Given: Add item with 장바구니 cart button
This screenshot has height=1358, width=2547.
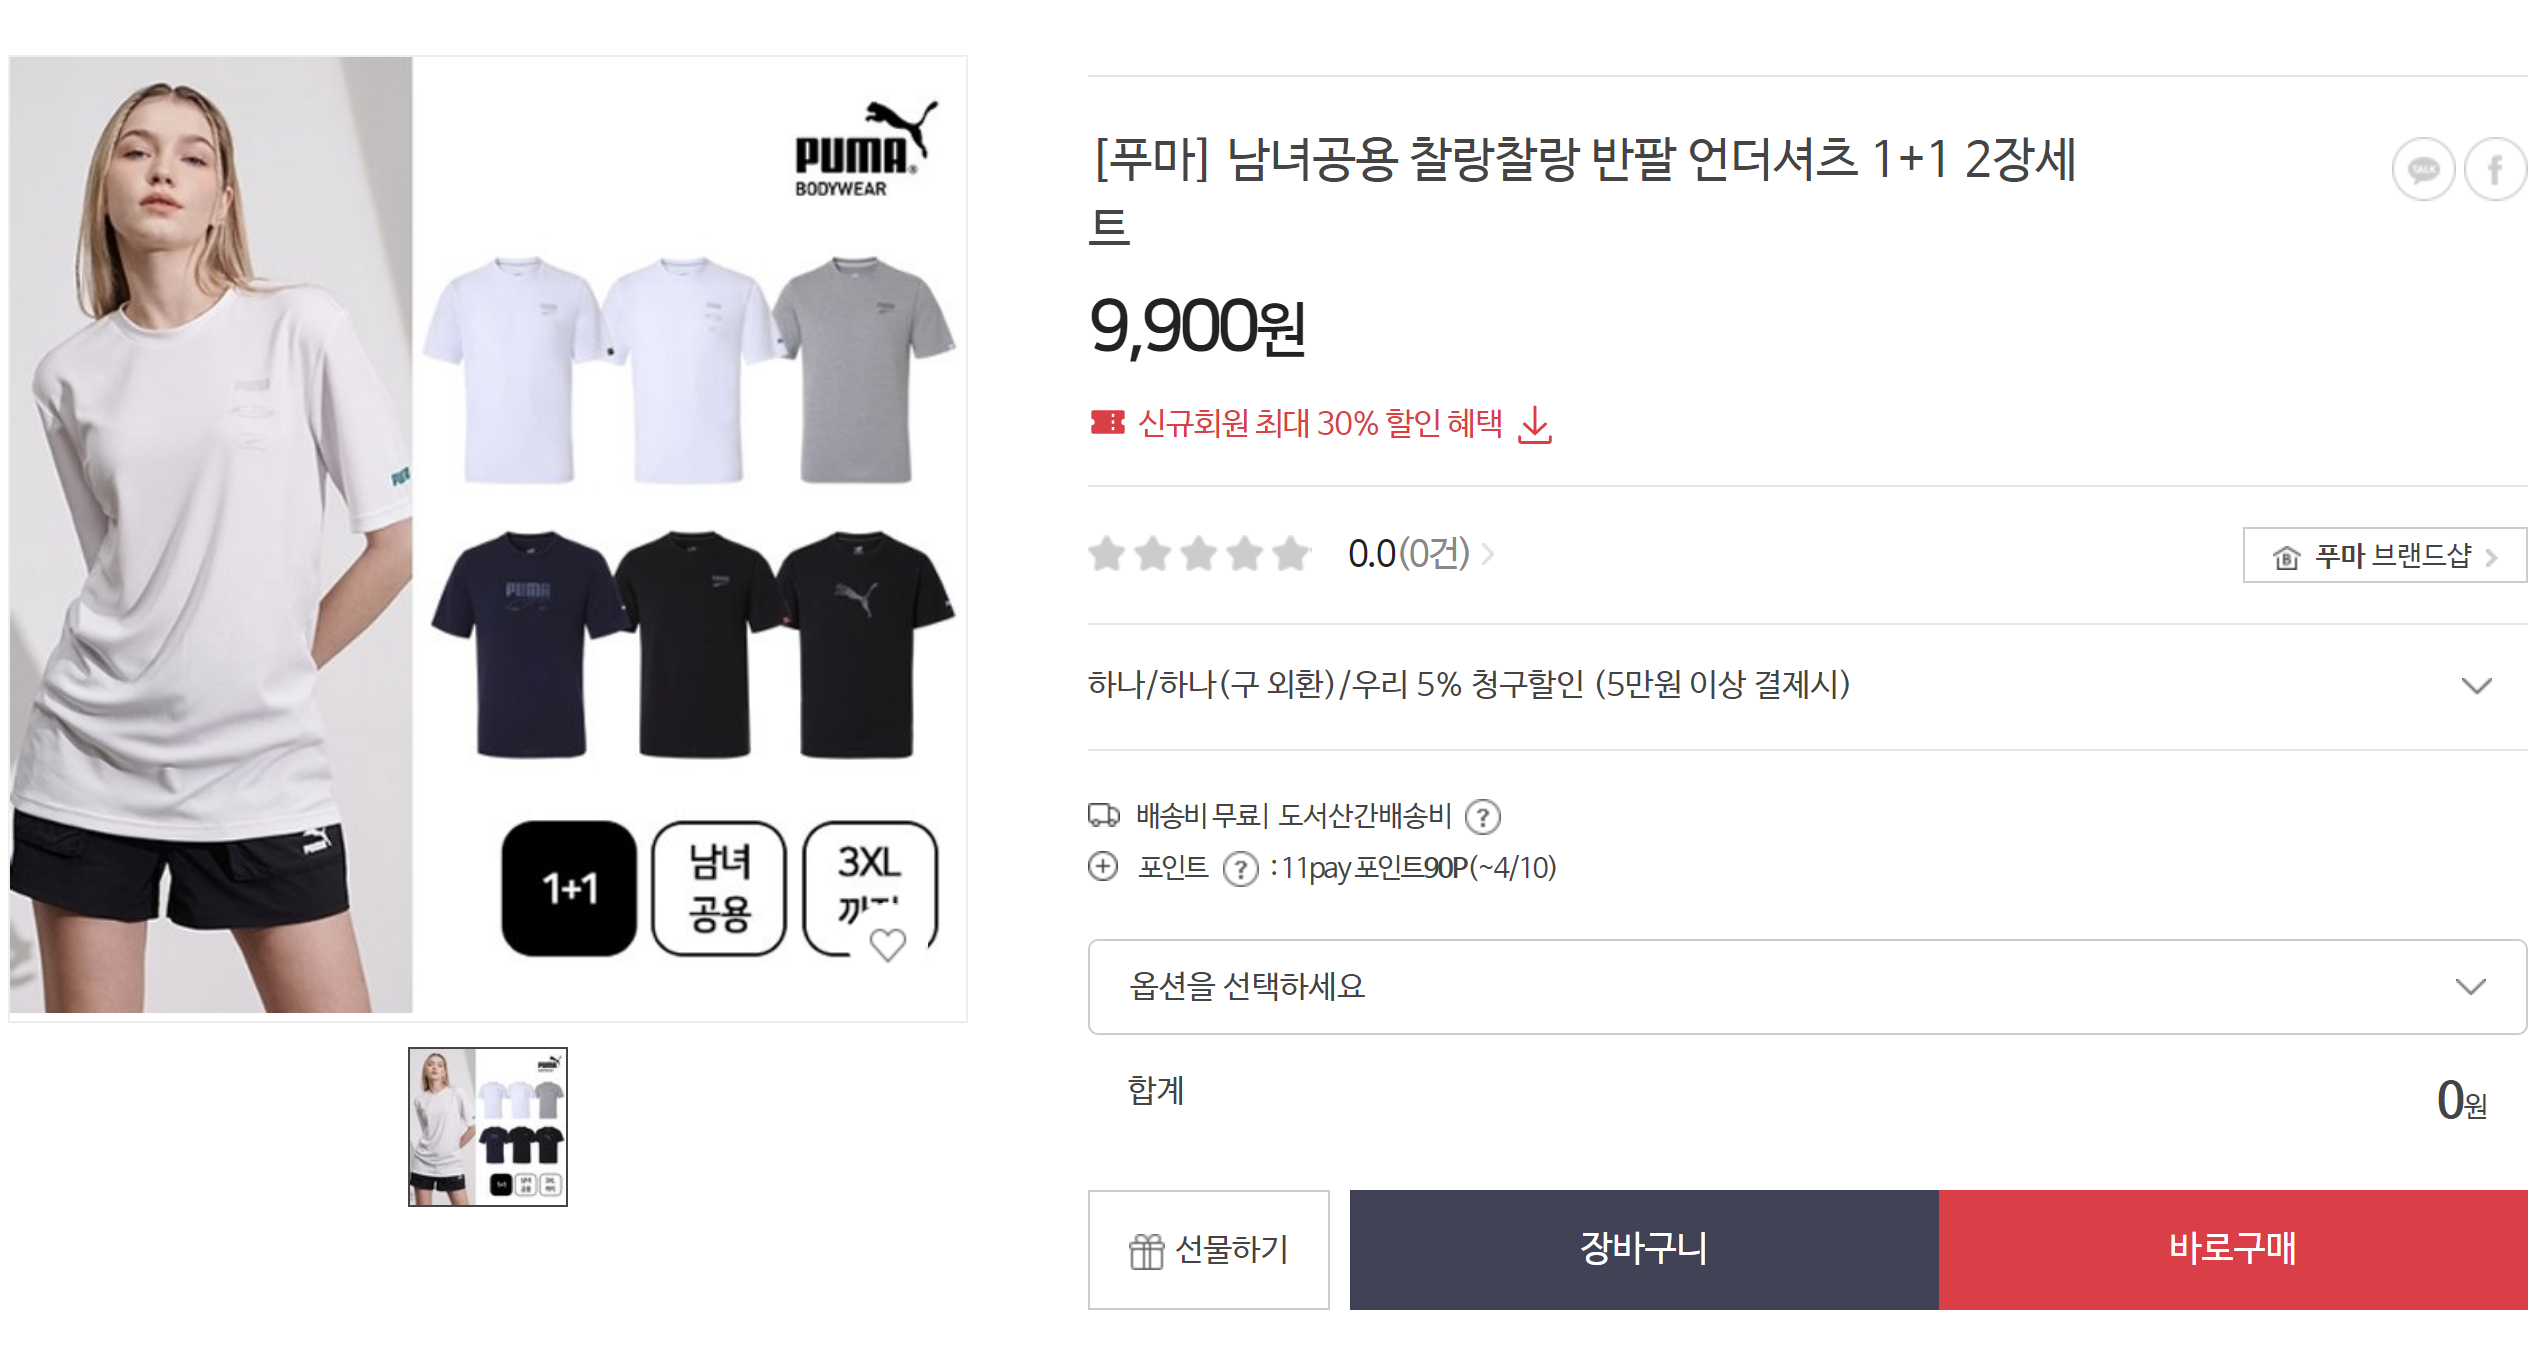Looking at the screenshot, I should [x=1643, y=1249].
